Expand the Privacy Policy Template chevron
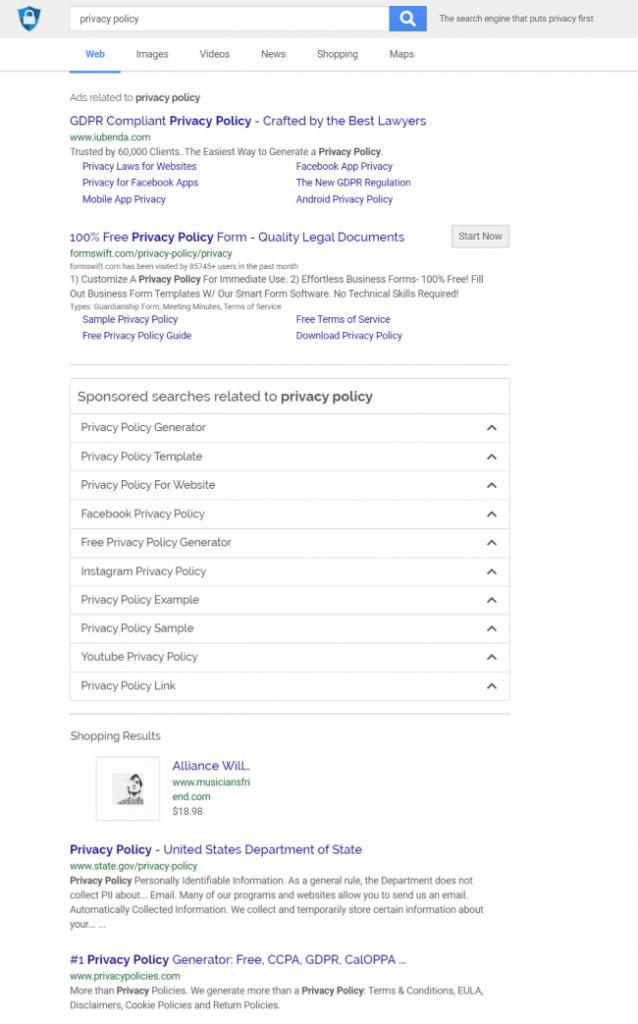The height and width of the screenshot is (1024, 638). pyautogui.click(x=491, y=457)
